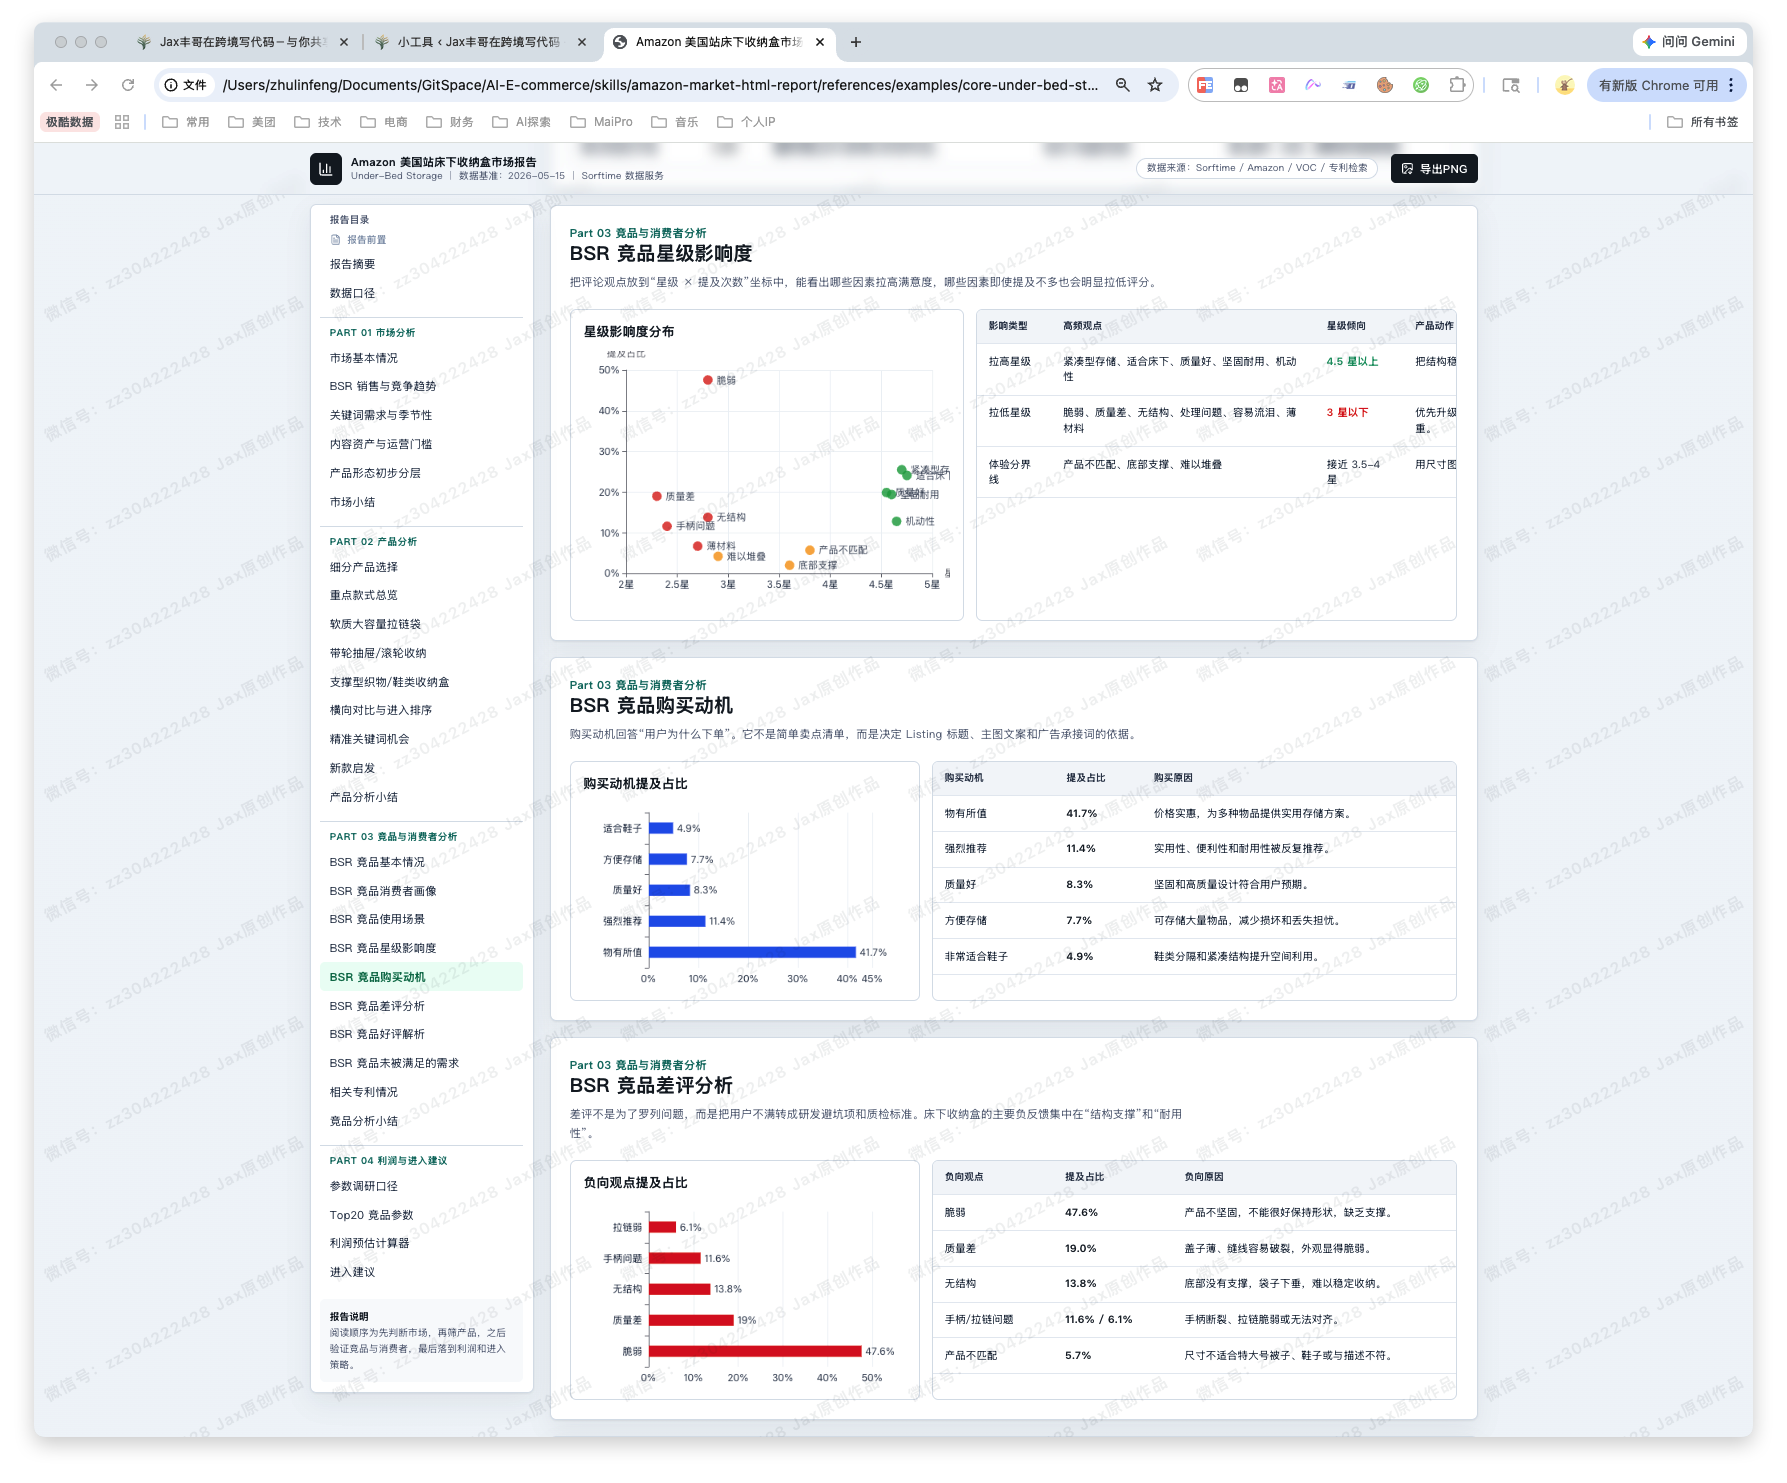Click the 4.5 星以上 green table cell

[x=1352, y=362]
